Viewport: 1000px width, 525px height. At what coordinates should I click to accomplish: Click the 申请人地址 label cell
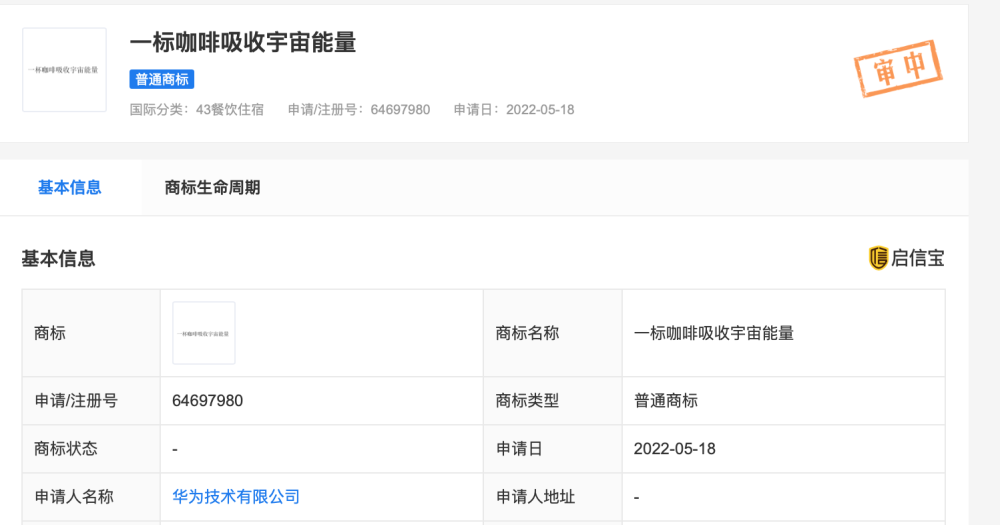coord(553,497)
